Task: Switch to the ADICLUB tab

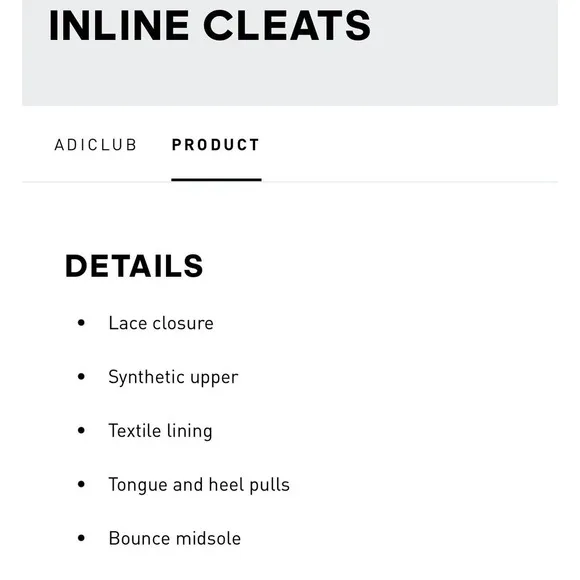Action: 95,145
